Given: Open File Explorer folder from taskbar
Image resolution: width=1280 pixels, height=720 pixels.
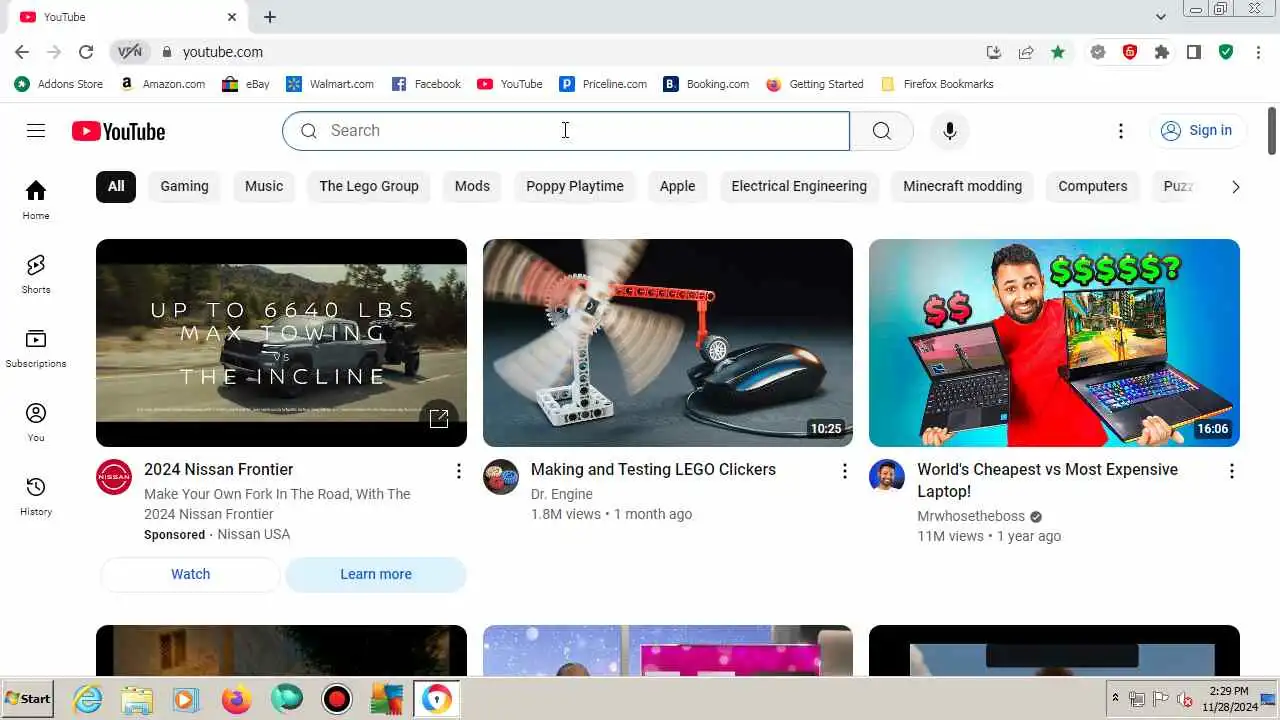Looking at the screenshot, I should point(137,699).
